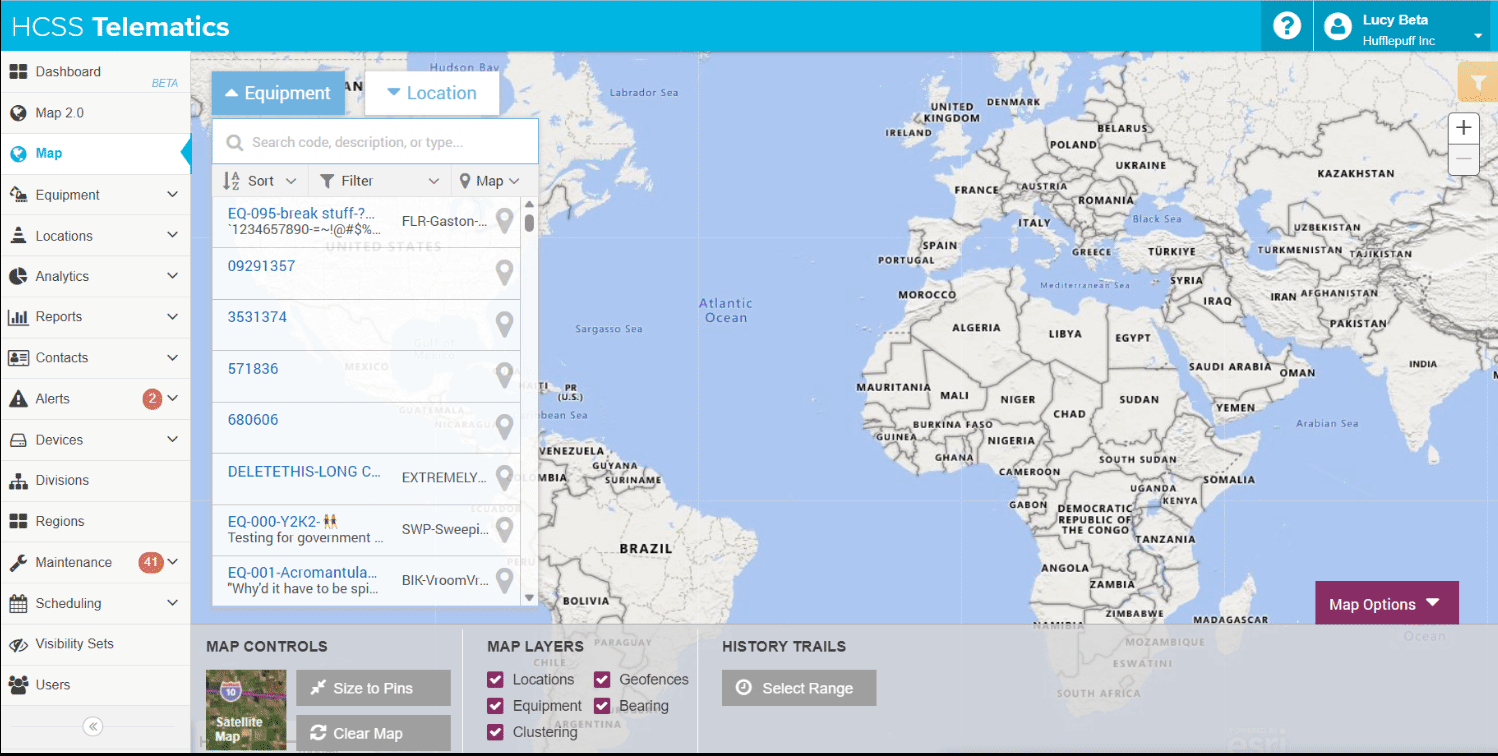The image size is (1498, 756).
Task: Open equipment link 680606
Action: [x=253, y=420]
